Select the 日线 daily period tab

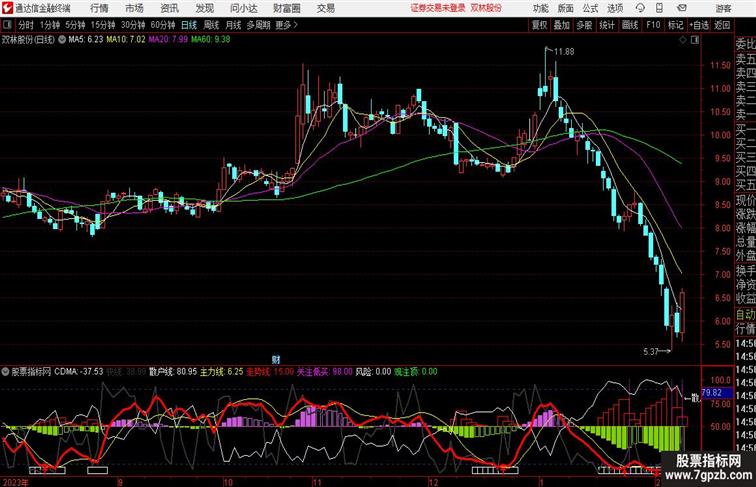pos(189,25)
